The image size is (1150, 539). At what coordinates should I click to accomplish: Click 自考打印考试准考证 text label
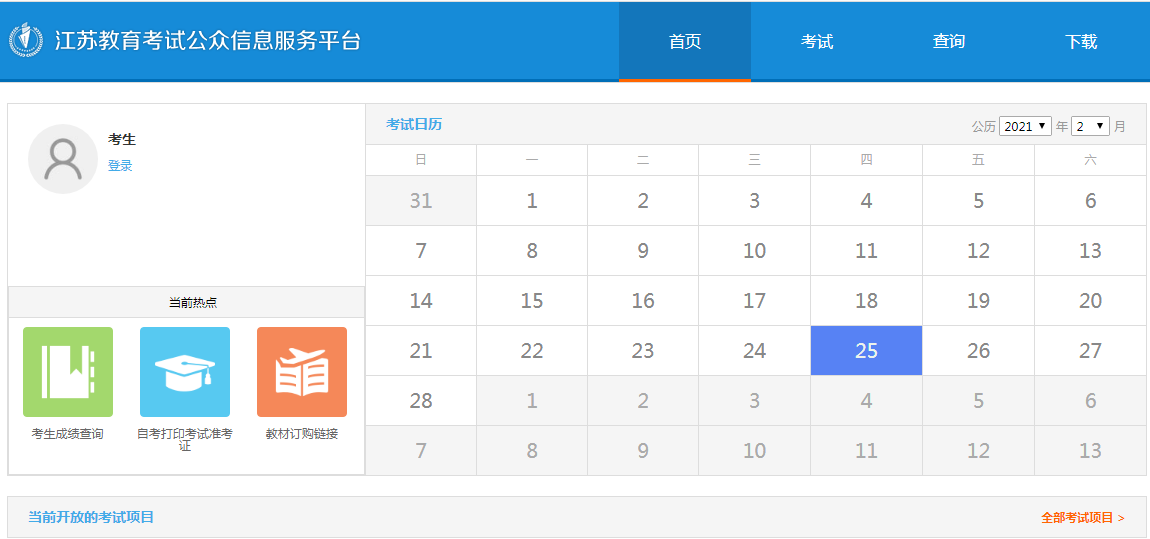(x=185, y=439)
